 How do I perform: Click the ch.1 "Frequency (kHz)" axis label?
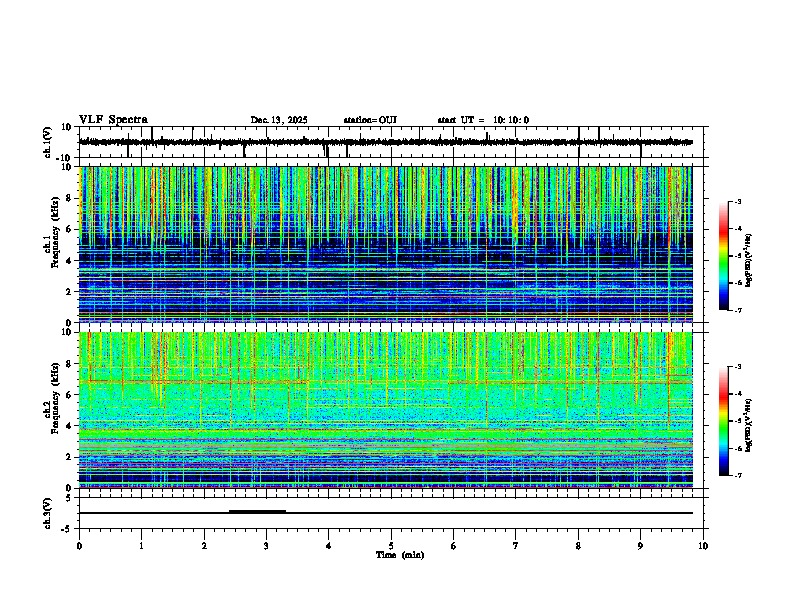point(55,232)
